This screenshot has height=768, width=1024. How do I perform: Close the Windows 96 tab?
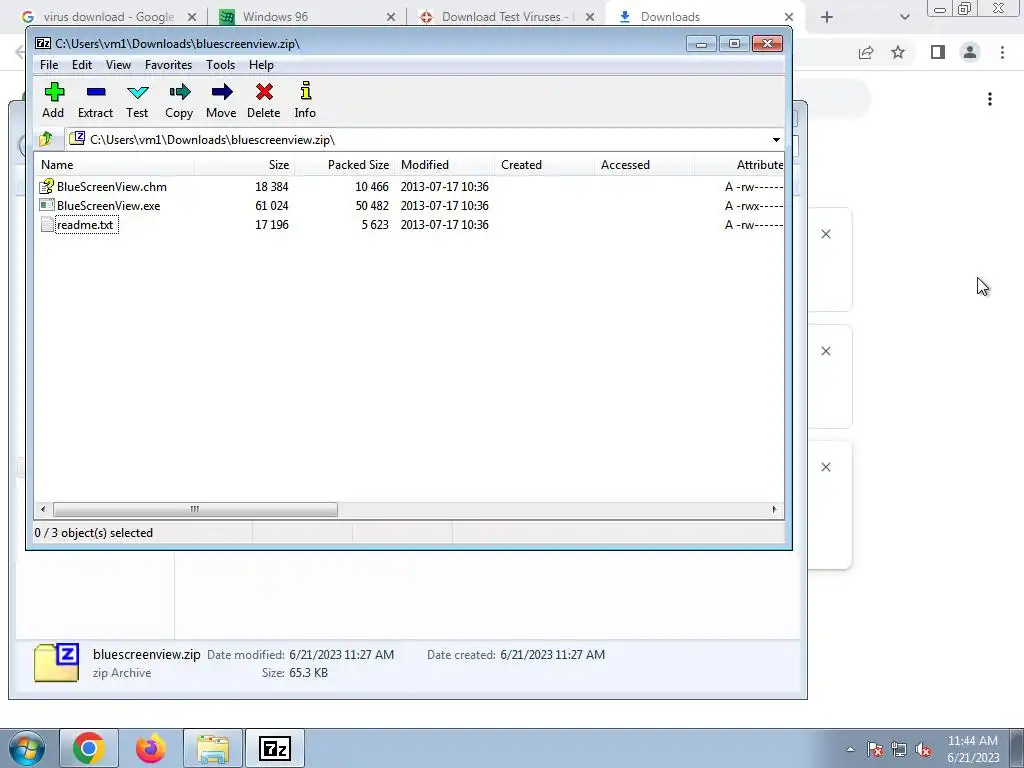(x=391, y=17)
